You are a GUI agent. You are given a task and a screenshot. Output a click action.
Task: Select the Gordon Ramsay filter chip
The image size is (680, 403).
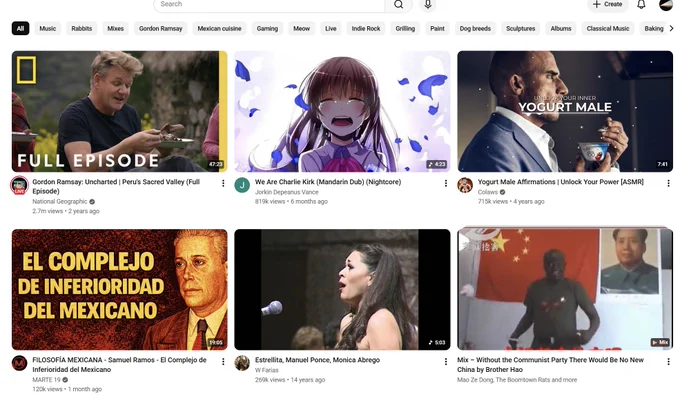160,29
